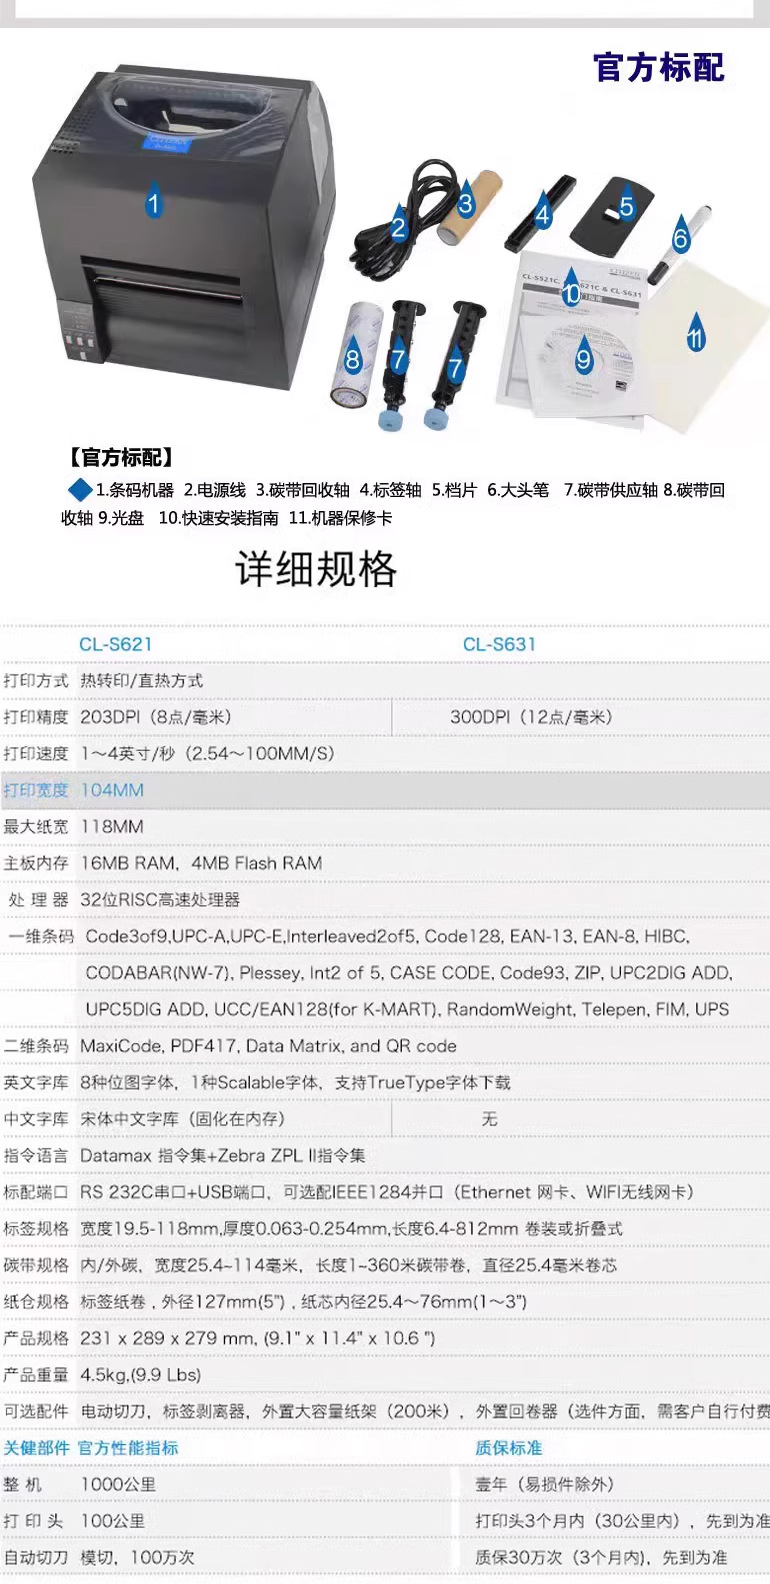770x1584 pixels.
Task: Click the 纸仓规格 row label
Action: 36,1302
